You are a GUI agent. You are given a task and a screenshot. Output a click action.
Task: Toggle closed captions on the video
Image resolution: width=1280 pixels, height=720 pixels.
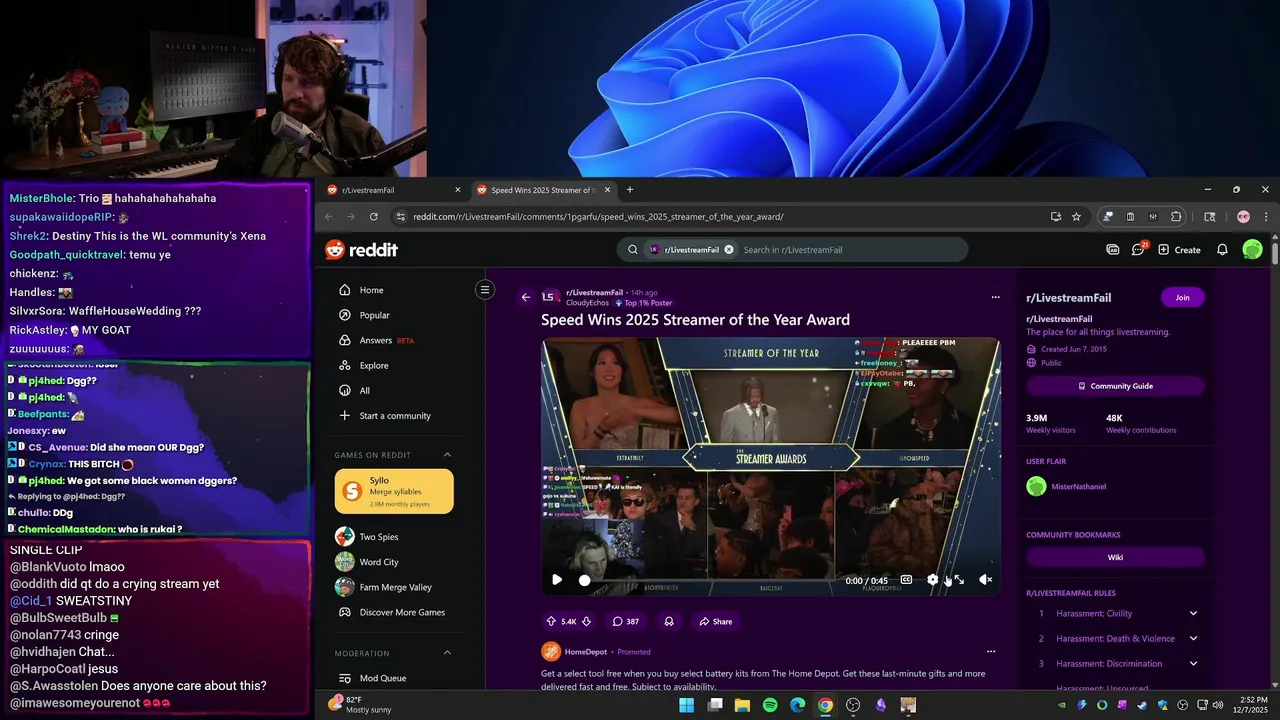click(x=906, y=580)
